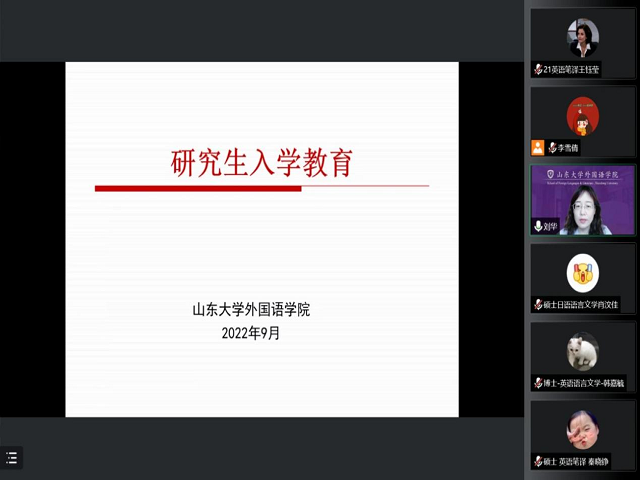
Task: Click the name label 21英语笔译王钰莹
Action: click(571, 70)
